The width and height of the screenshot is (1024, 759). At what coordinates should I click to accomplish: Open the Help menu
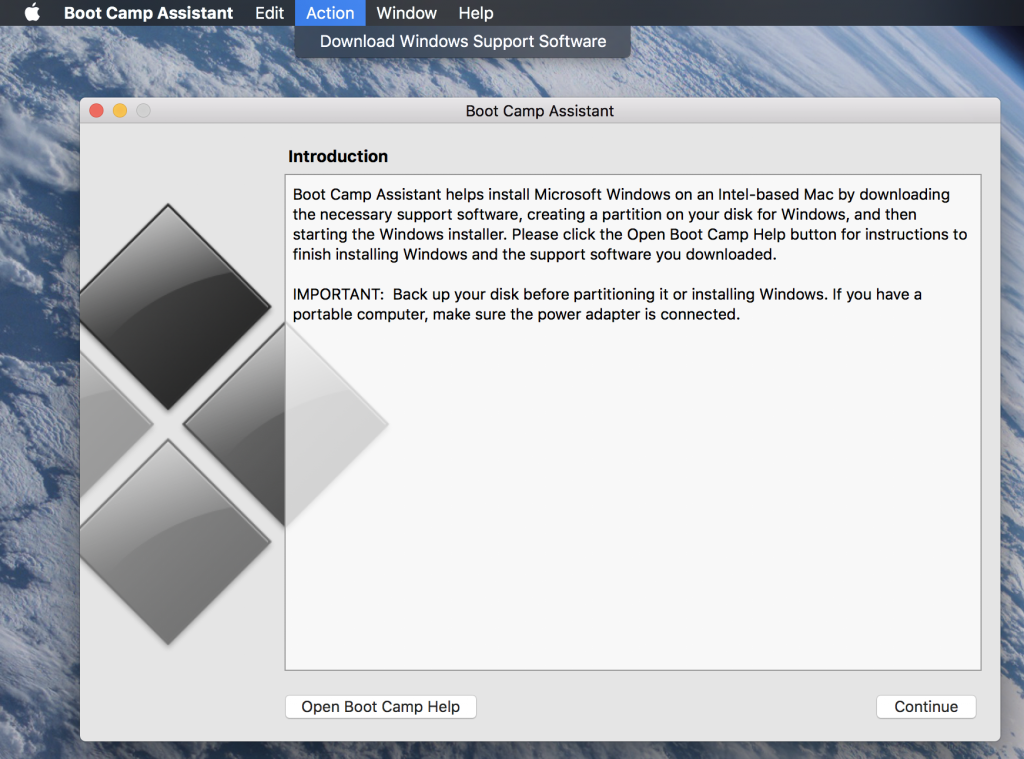point(475,13)
